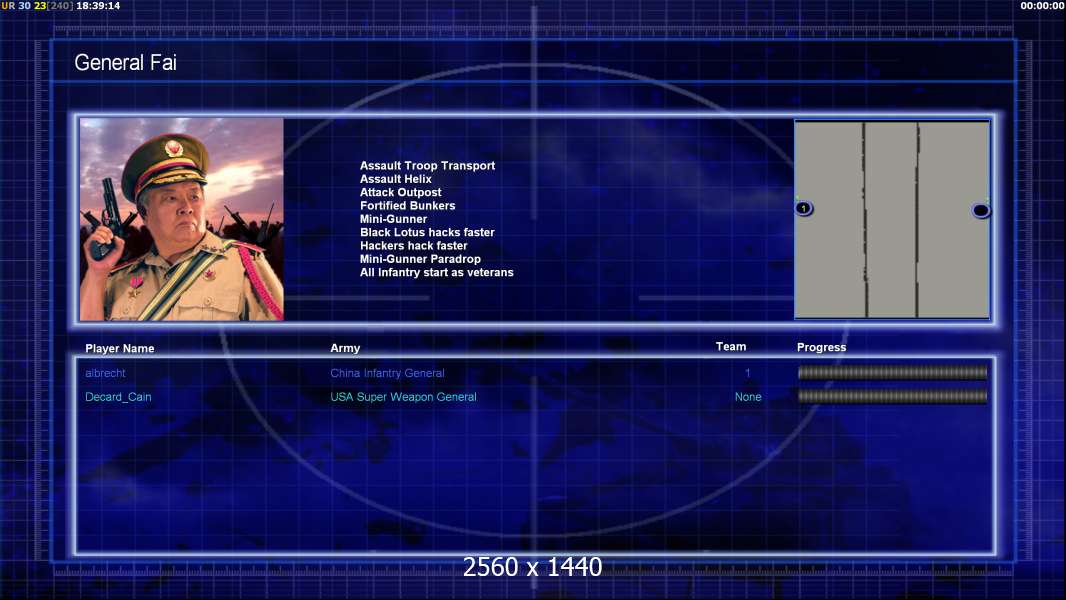The width and height of the screenshot is (1066, 600).
Task: Click the 'Army' column header
Action: tap(345, 348)
